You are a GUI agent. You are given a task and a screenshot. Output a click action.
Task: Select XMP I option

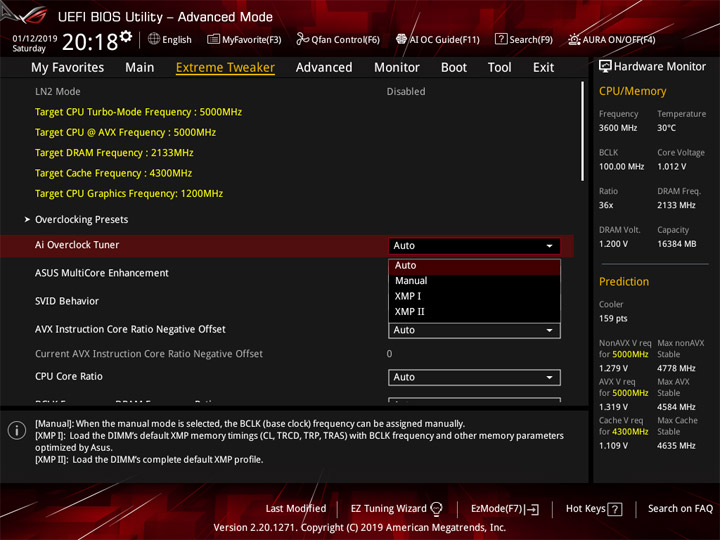[474, 296]
